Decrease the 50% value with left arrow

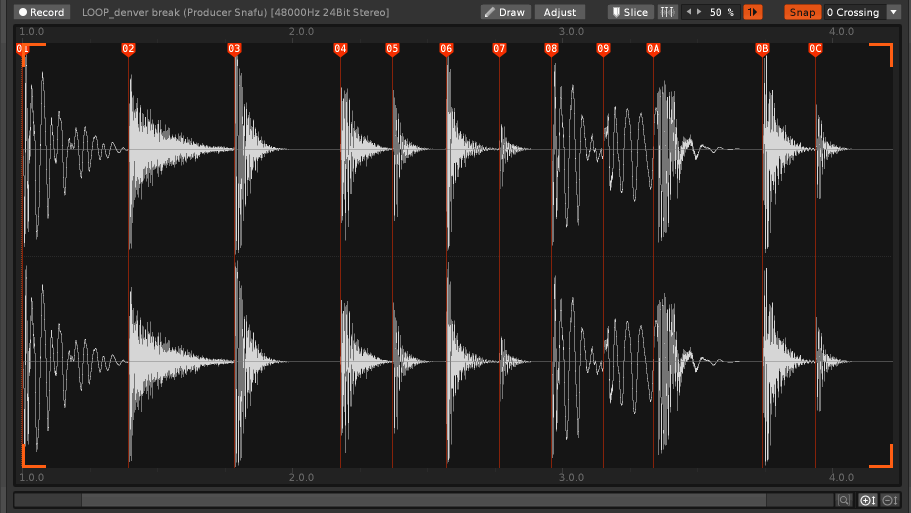coord(689,12)
